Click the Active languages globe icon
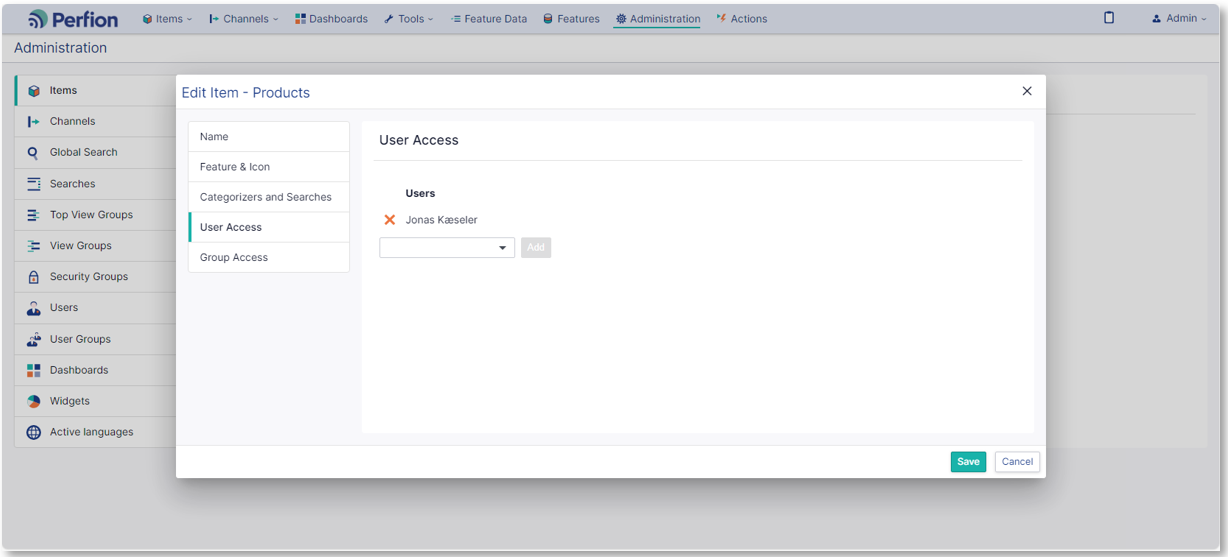Screen dimensions: 1228x557 [x=34, y=432]
